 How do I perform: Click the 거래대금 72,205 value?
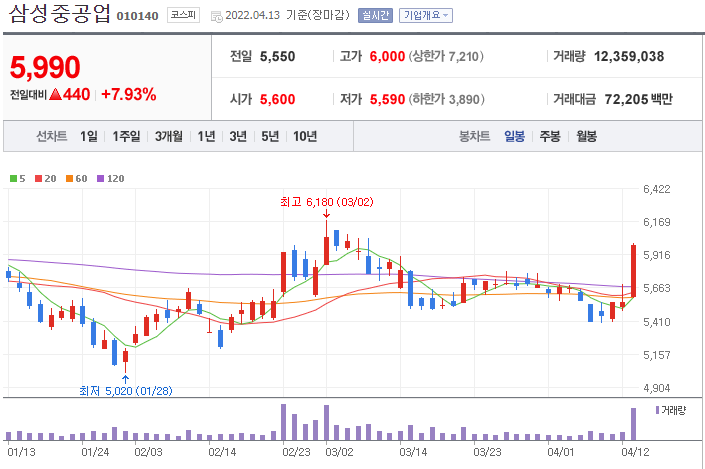point(626,99)
